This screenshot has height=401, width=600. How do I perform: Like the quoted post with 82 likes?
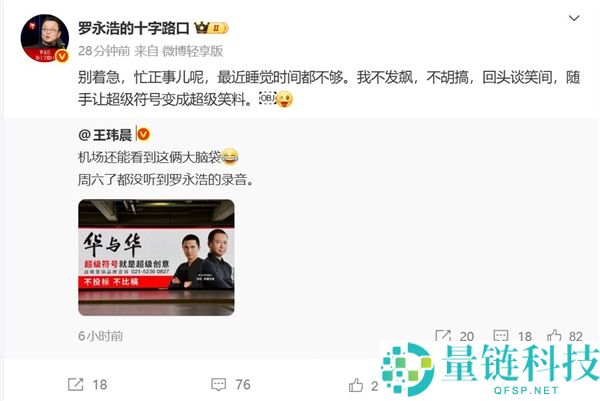[554, 336]
